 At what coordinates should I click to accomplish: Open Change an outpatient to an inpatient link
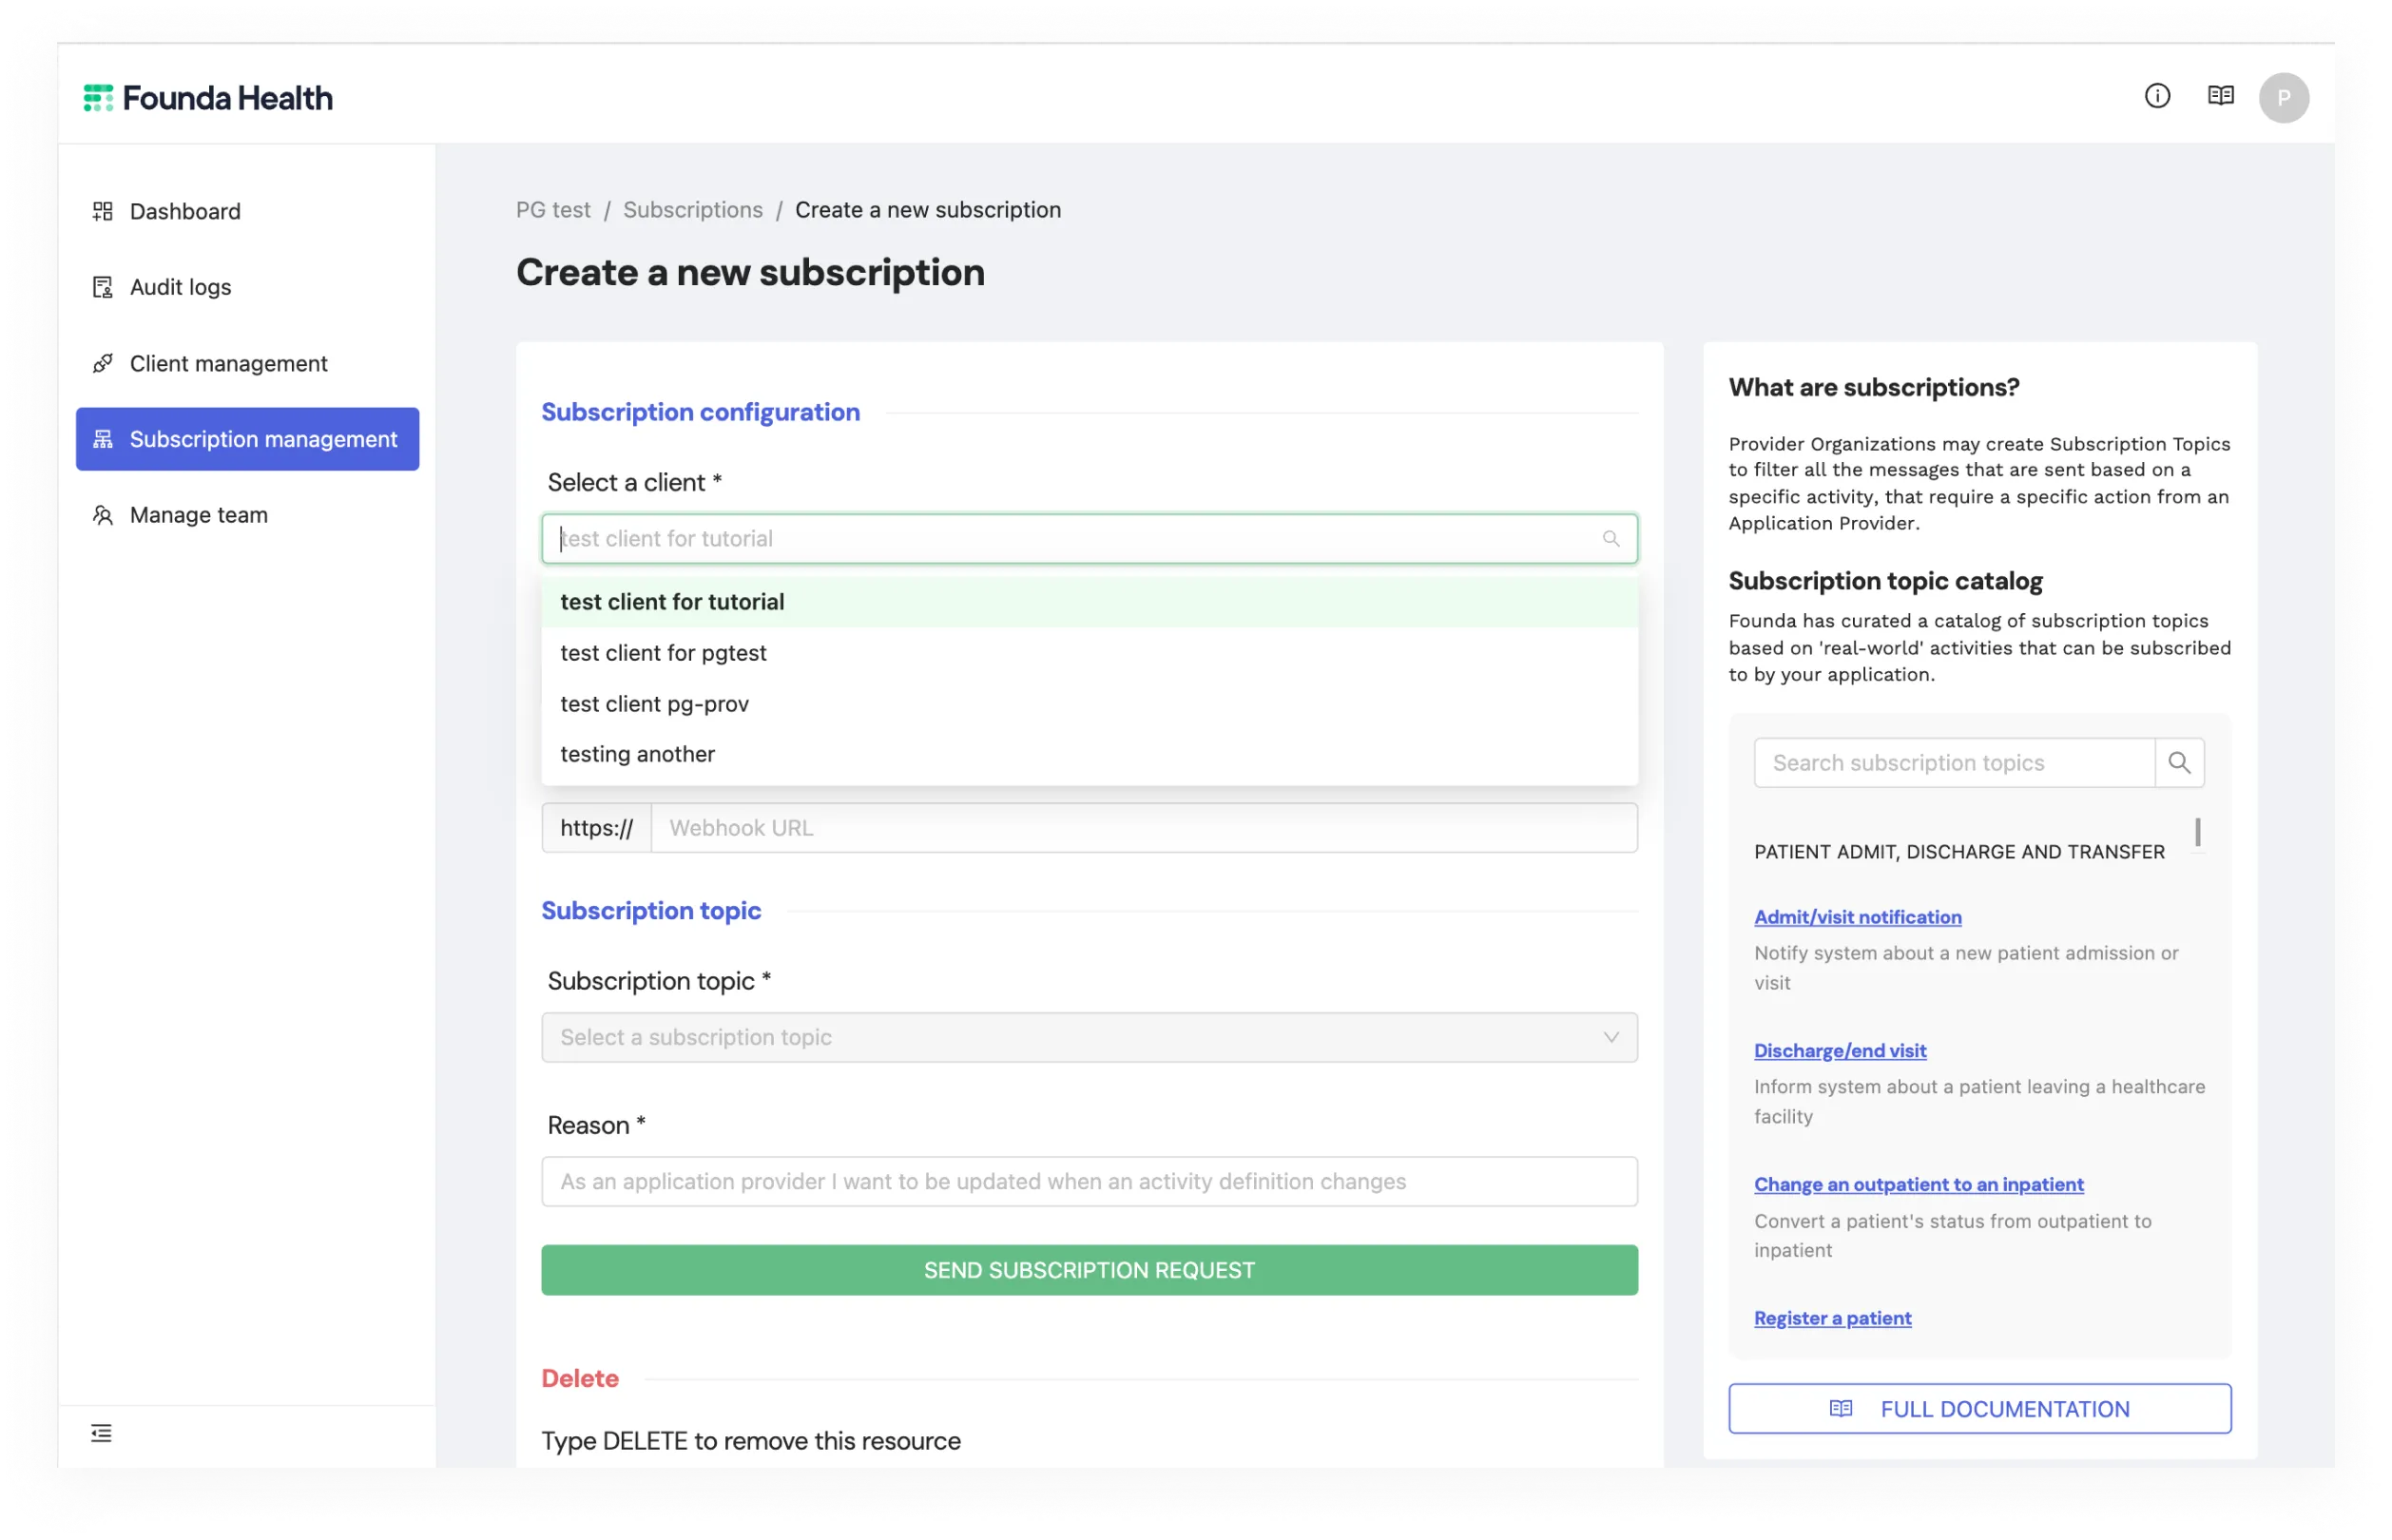1918,1185
